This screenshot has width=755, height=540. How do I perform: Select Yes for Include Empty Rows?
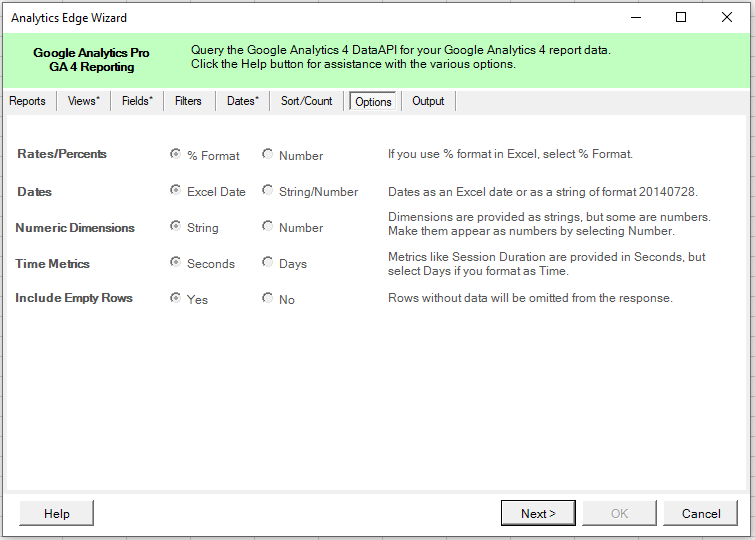(175, 298)
